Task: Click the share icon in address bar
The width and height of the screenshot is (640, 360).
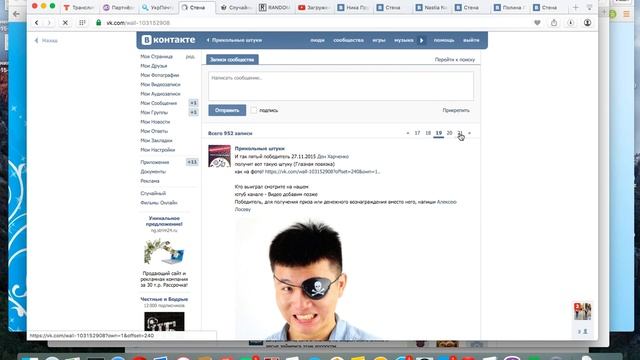Action: pos(554,23)
